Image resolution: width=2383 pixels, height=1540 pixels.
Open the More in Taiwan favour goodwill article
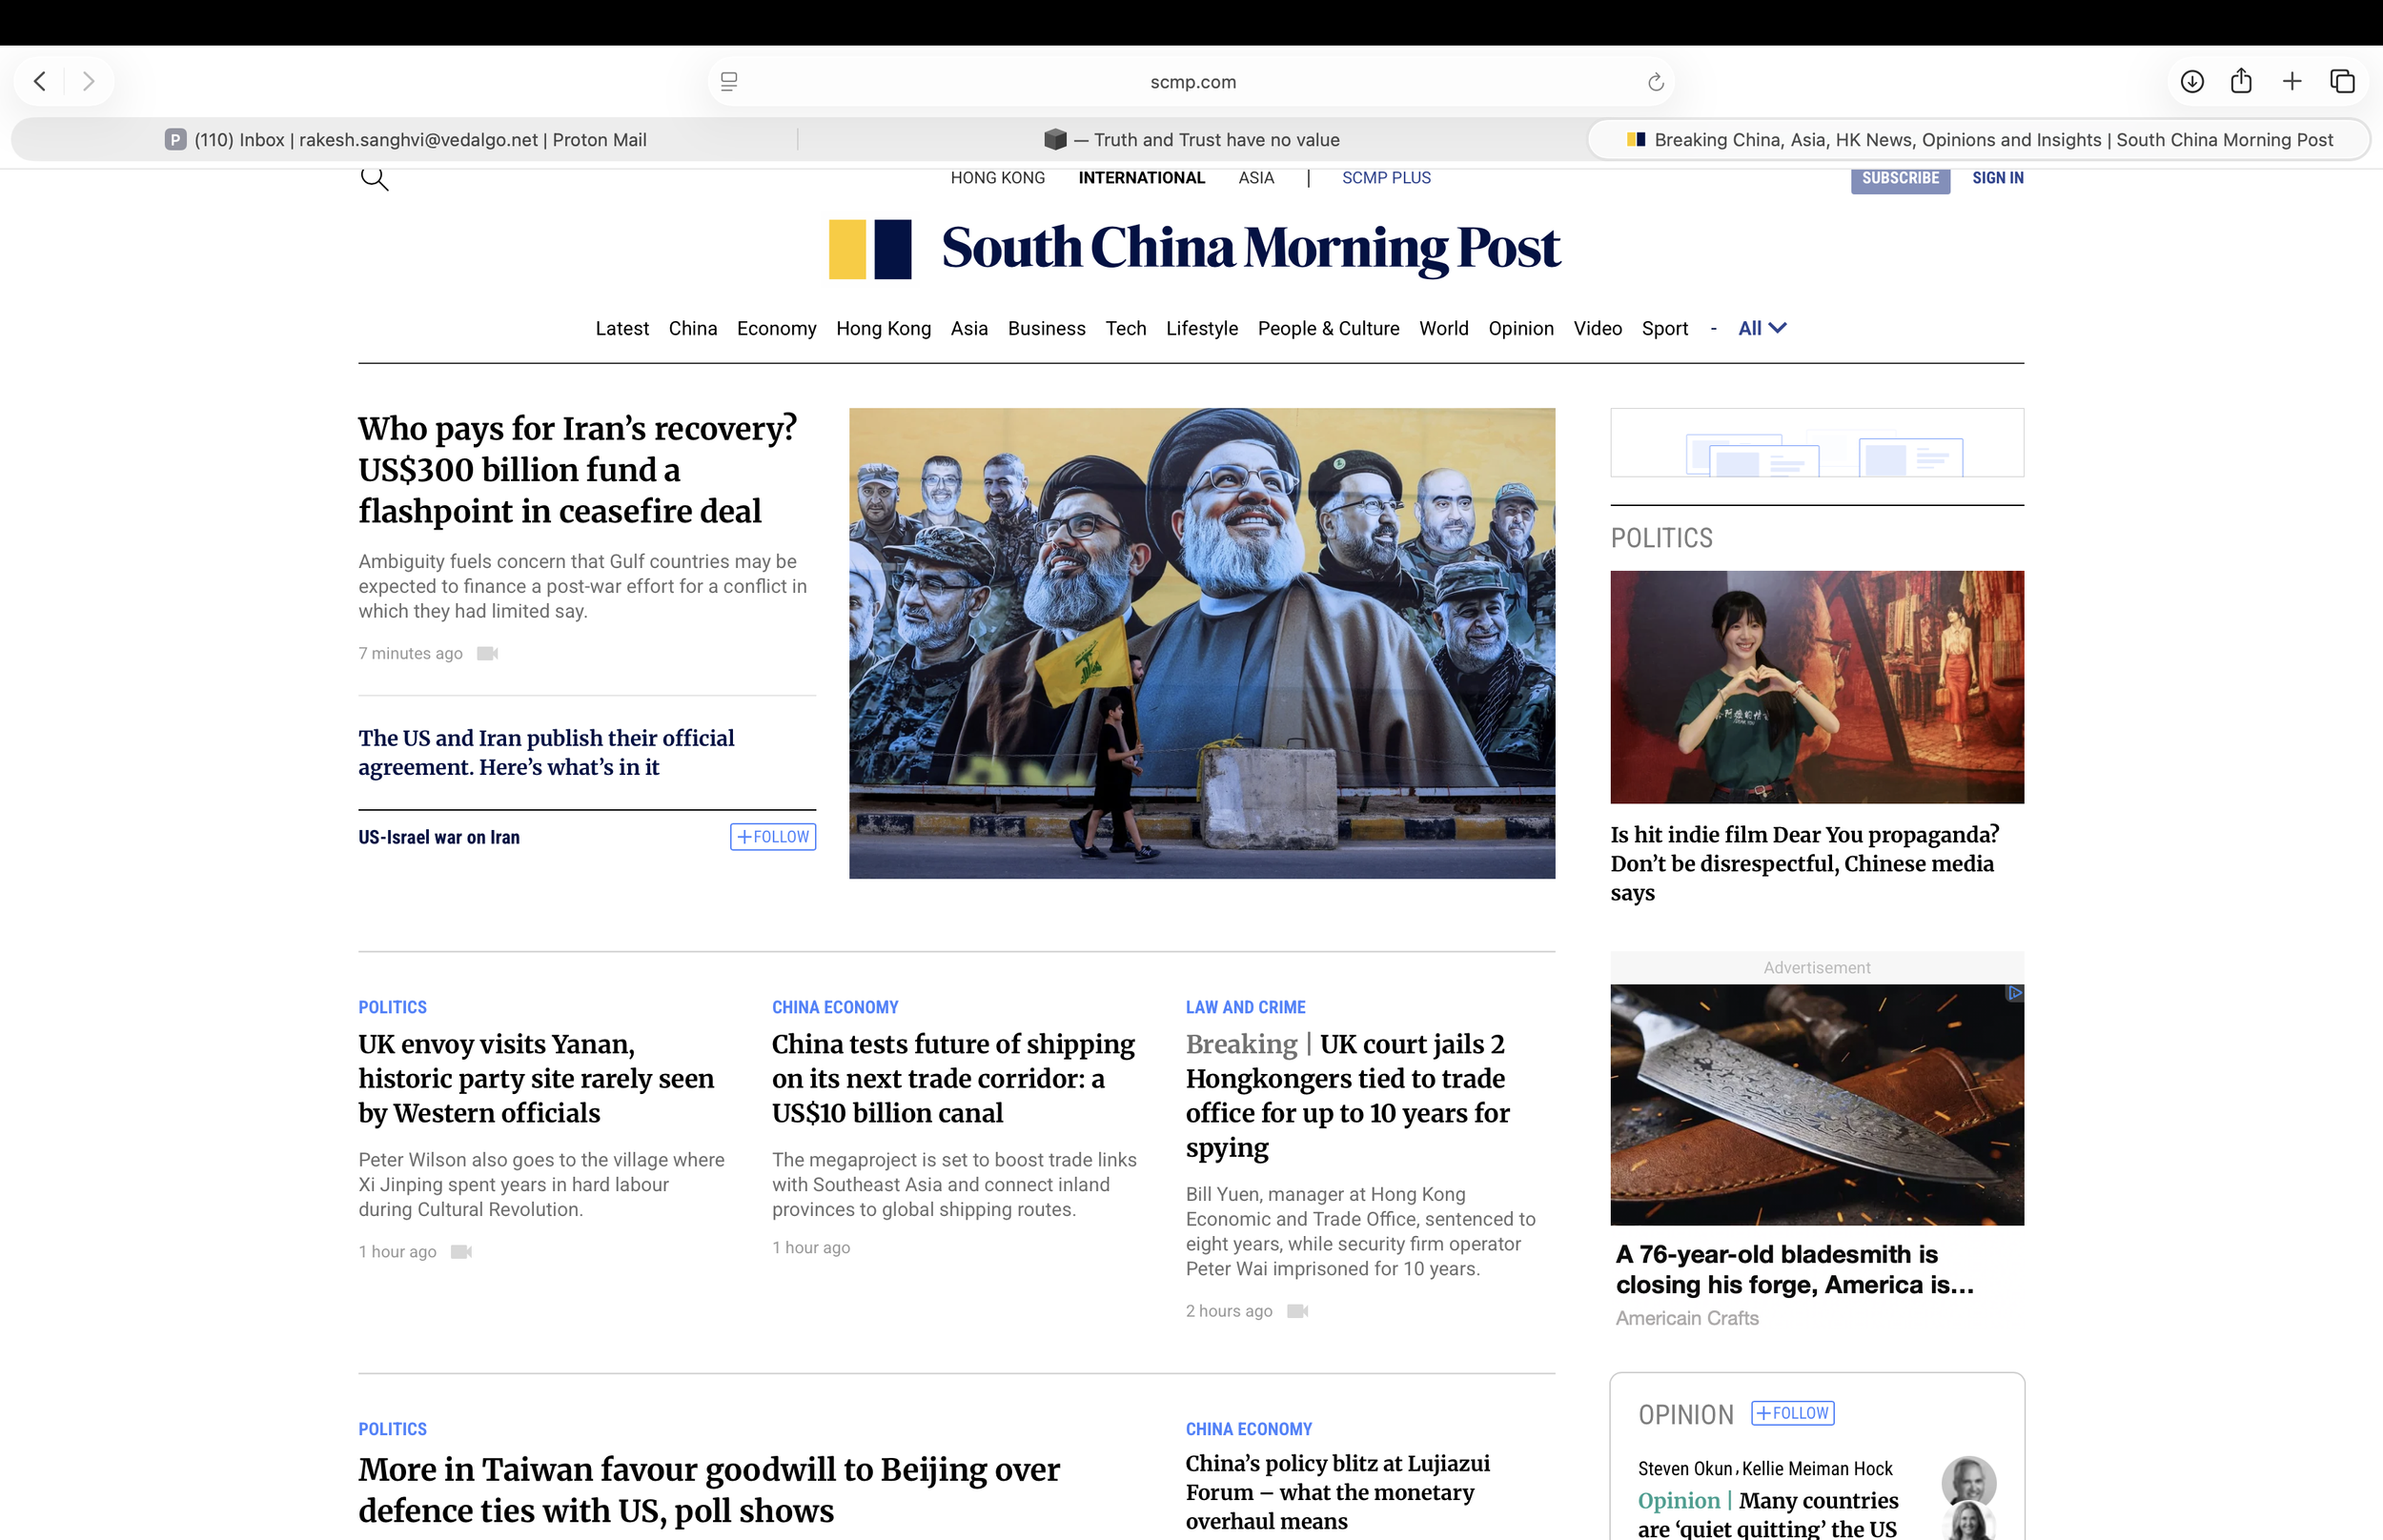point(709,1490)
